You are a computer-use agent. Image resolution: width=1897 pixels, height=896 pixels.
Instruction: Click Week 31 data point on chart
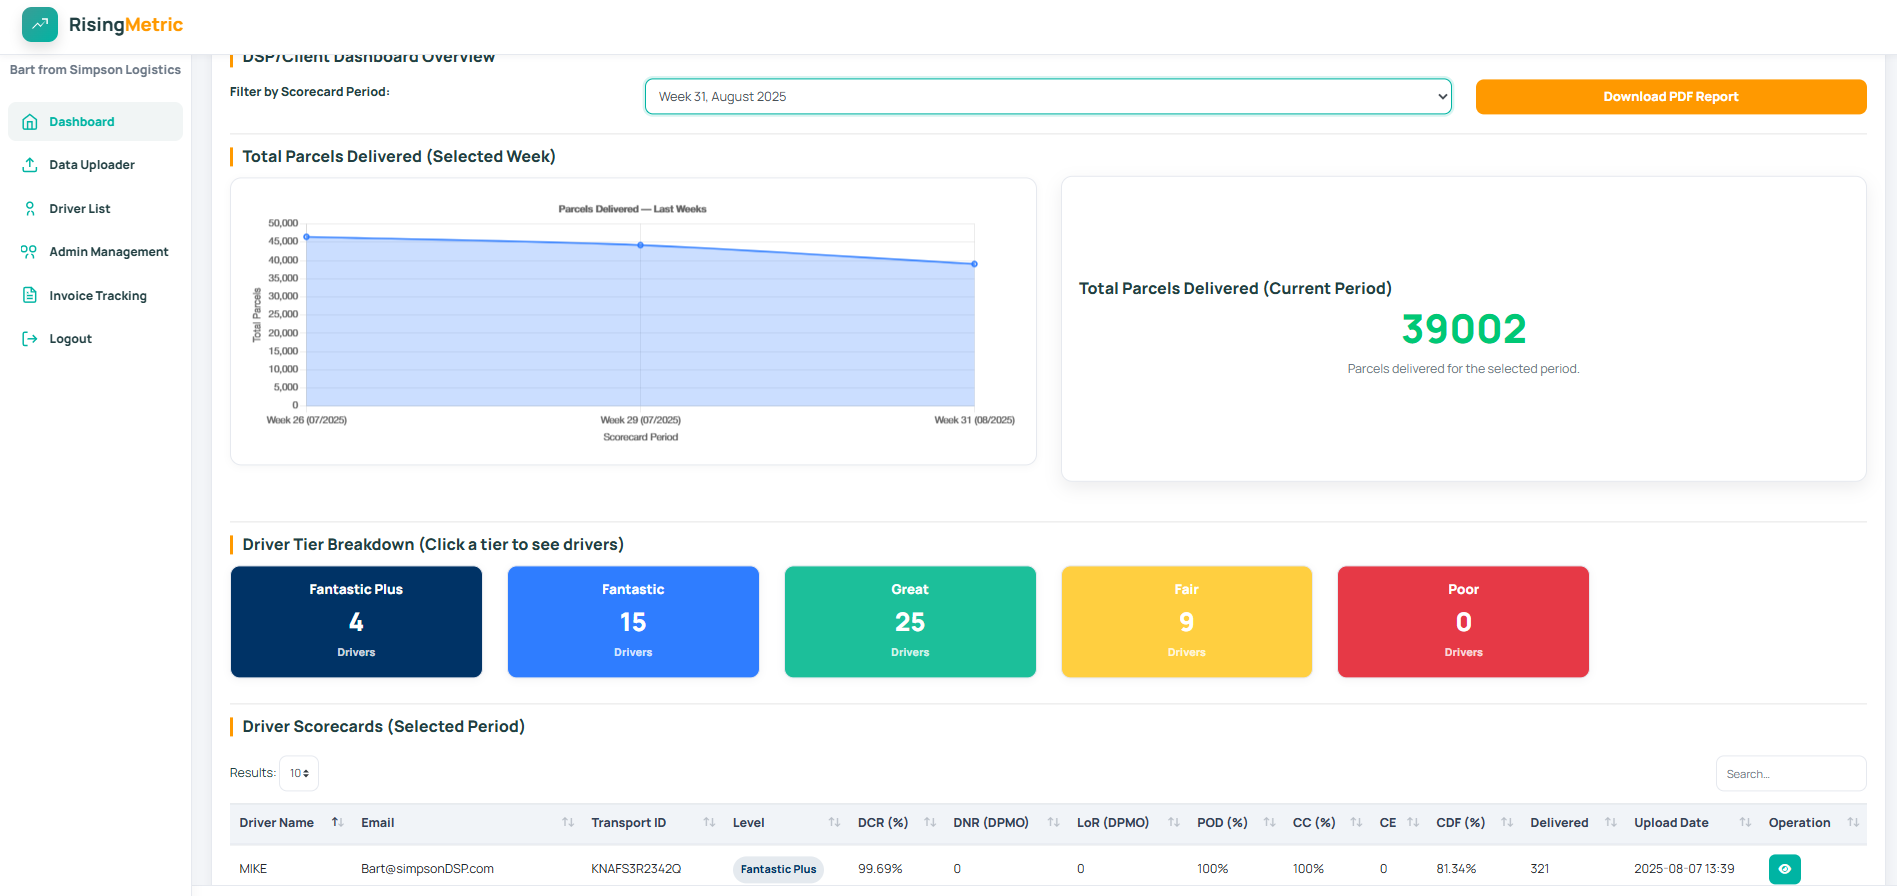[x=974, y=264]
